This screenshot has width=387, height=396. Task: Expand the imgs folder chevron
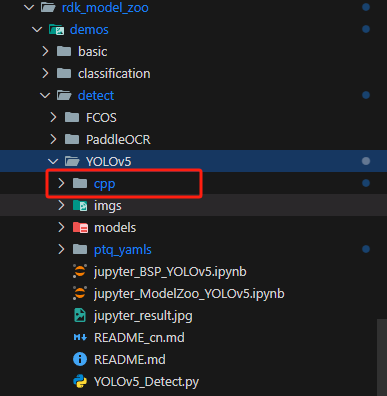(x=61, y=205)
